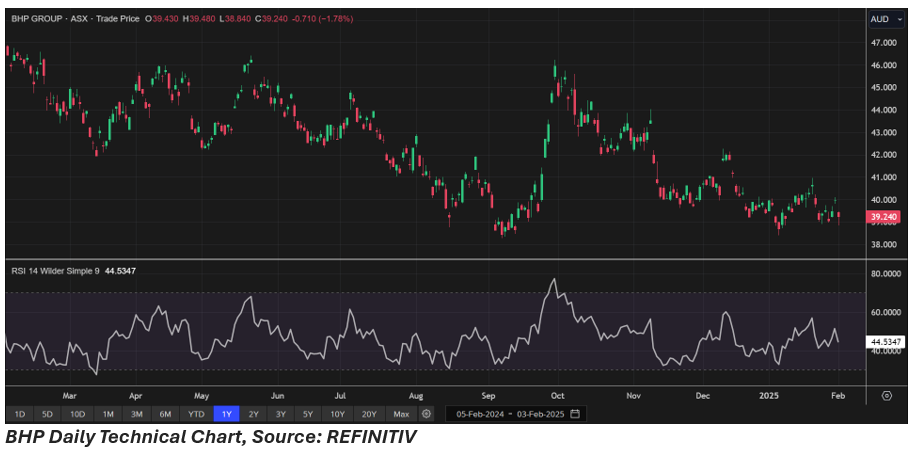Select the 3Y time range
Viewport: 912px width, 454px height.
point(280,414)
